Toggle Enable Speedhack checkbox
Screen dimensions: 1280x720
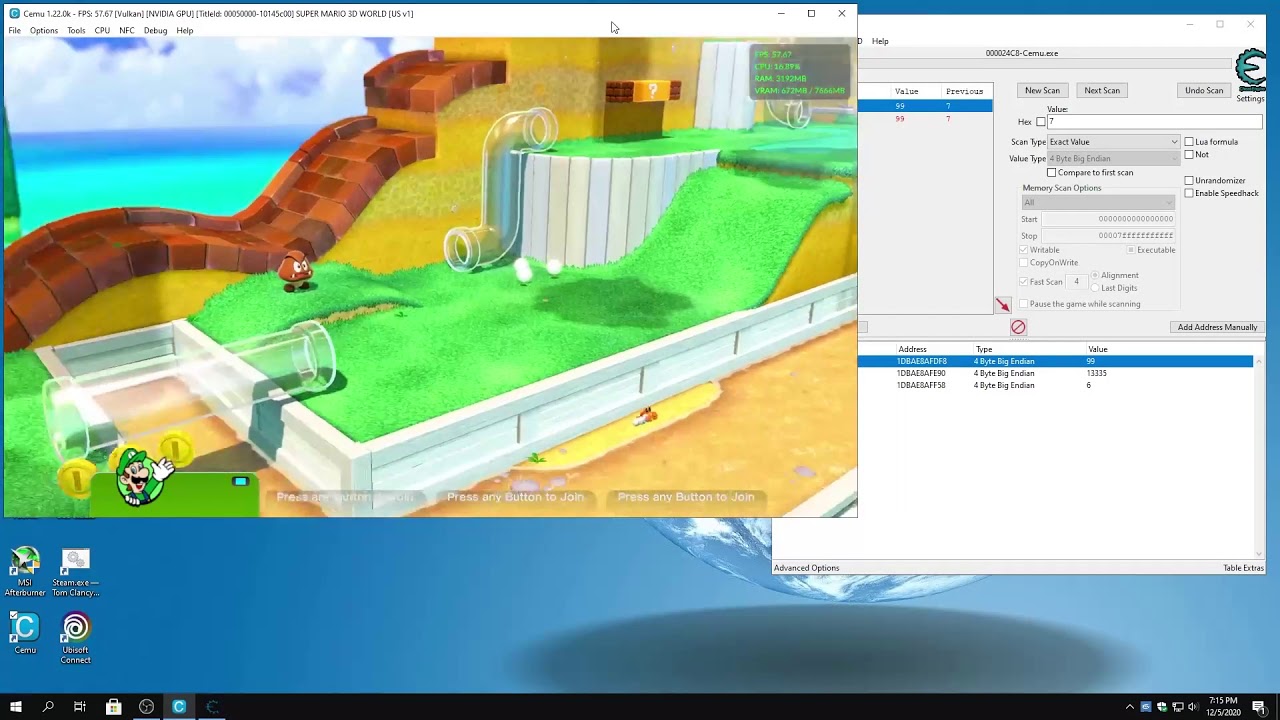click(x=1189, y=193)
